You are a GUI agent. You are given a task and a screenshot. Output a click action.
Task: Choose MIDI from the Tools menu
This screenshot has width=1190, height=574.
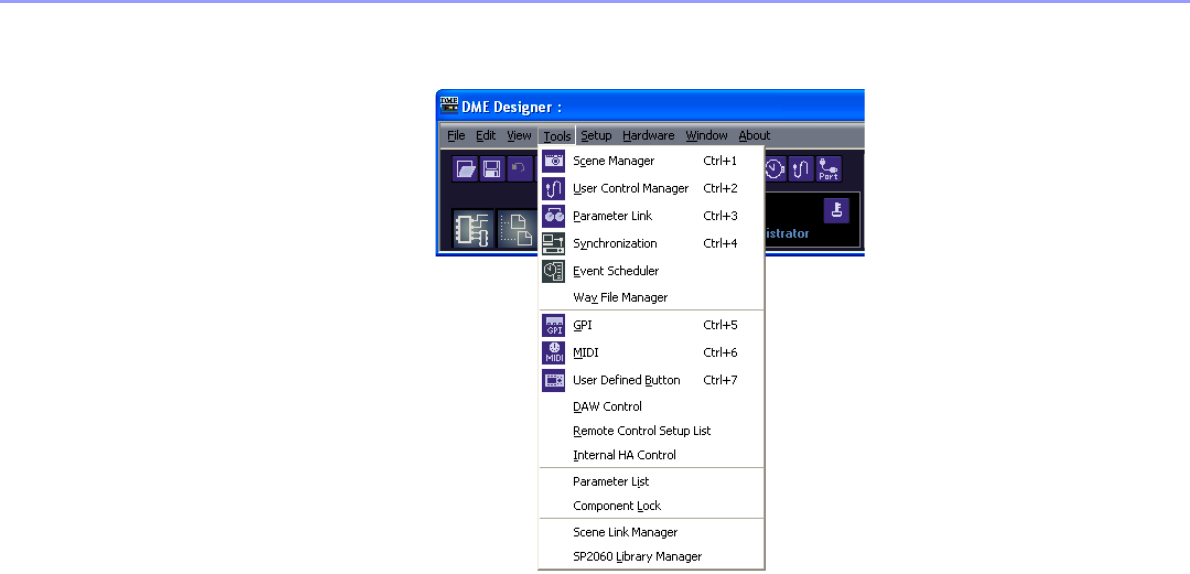tap(651, 352)
